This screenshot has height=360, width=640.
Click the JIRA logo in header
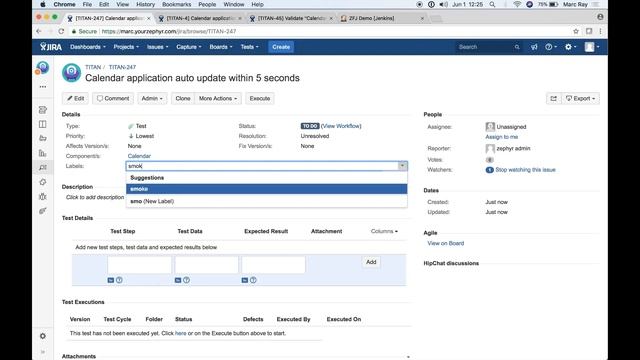[x=51, y=47]
